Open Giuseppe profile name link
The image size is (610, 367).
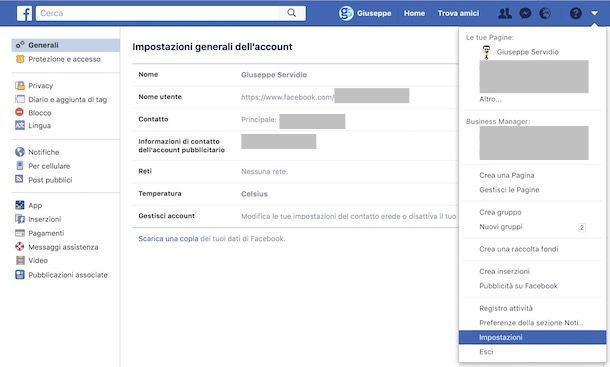point(374,13)
